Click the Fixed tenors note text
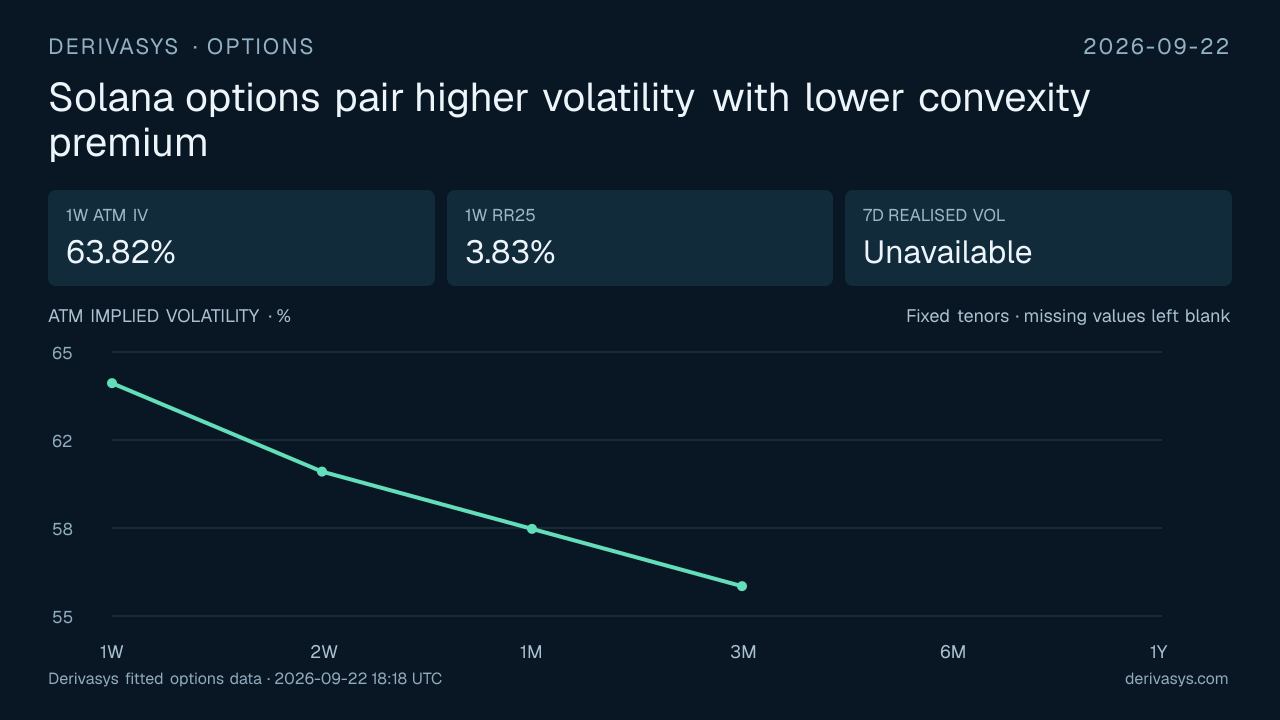The image size is (1280, 720). (1068, 316)
